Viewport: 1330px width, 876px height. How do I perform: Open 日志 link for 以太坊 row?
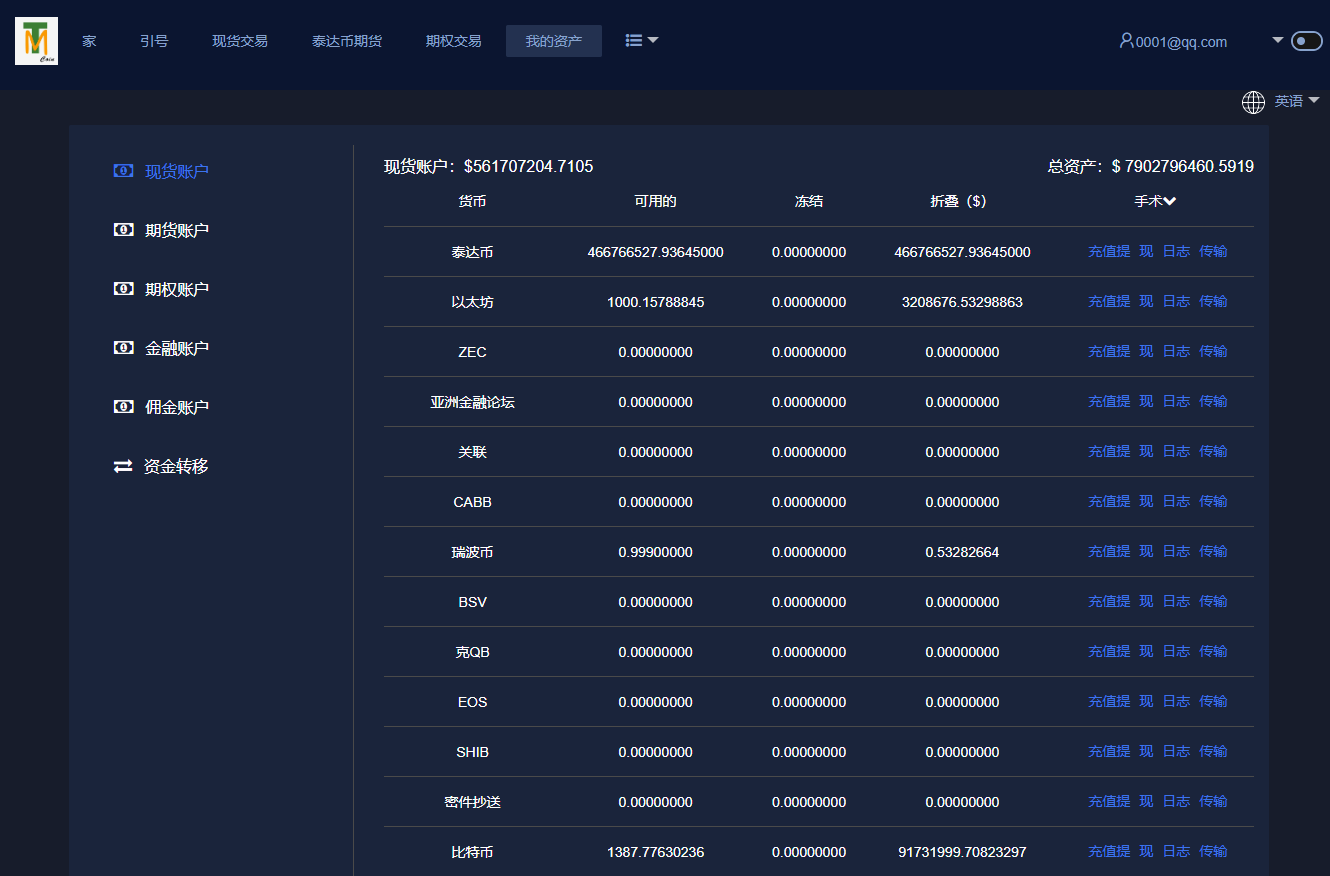click(x=1176, y=301)
